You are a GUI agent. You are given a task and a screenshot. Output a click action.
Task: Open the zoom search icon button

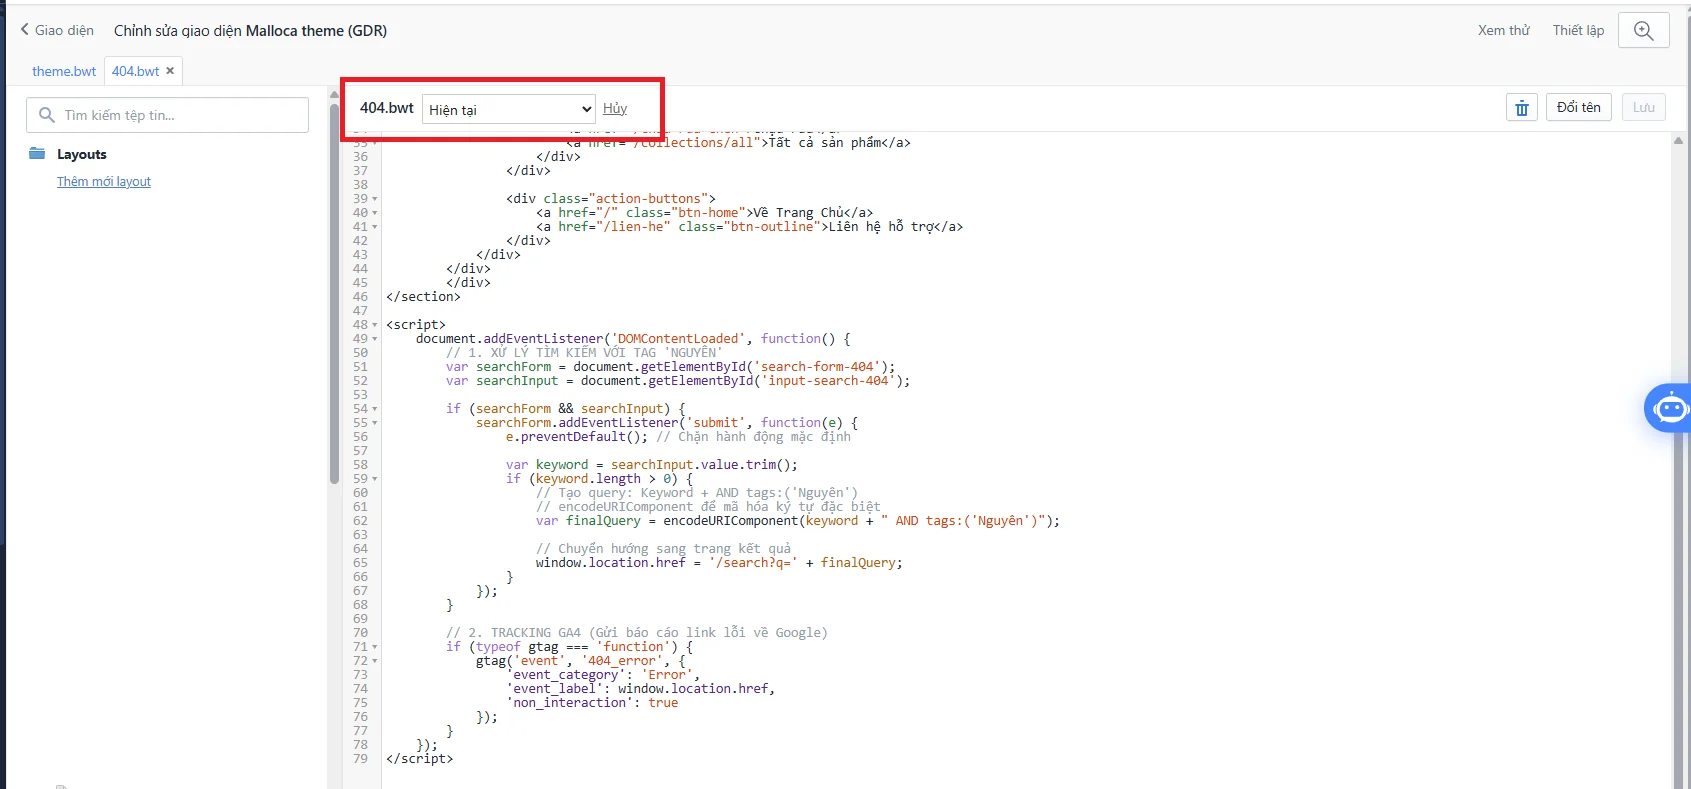(x=1643, y=30)
